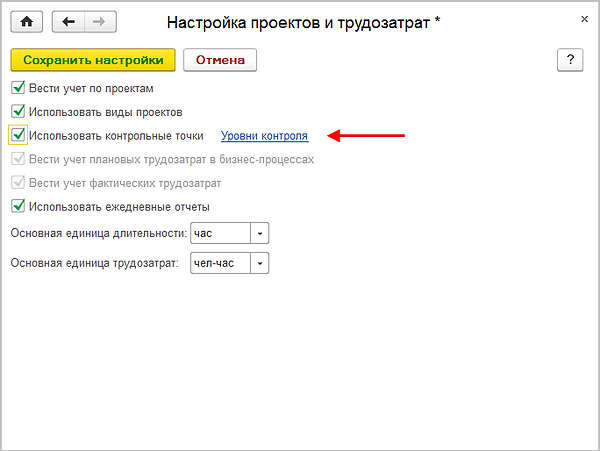The height and width of the screenshot is (451, 600).
Task: Close the settings form with X
Action: click(584, 19)
